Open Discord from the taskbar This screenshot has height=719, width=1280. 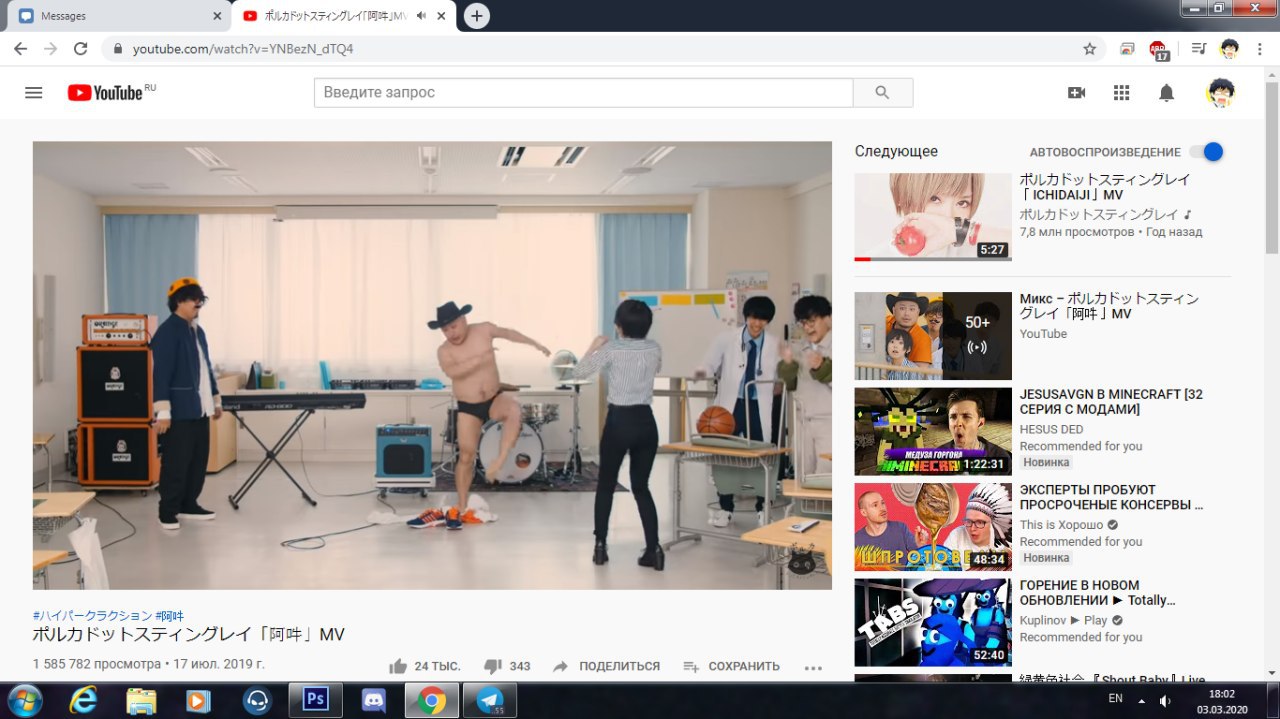click(374, 700)
